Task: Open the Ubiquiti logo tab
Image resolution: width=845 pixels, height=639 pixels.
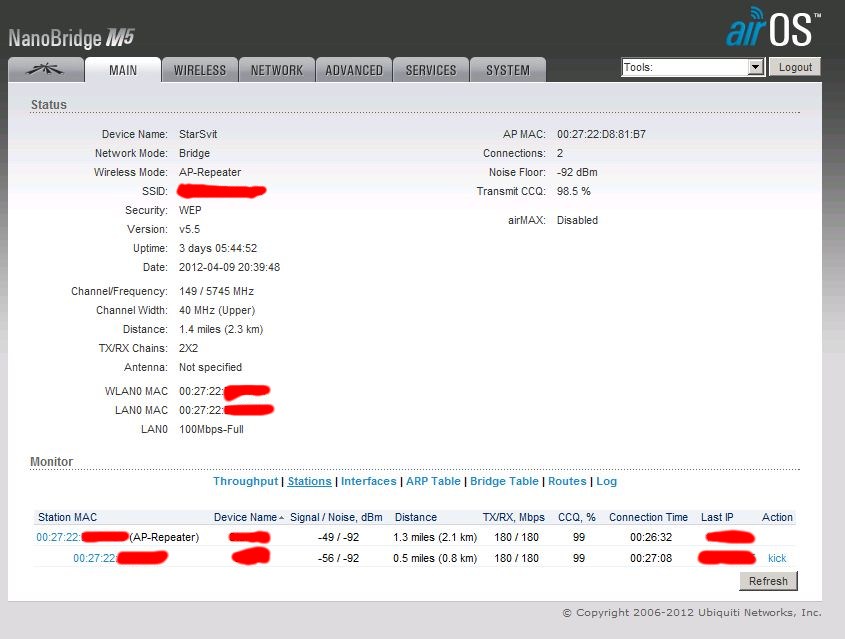Action: pos(46,70)
